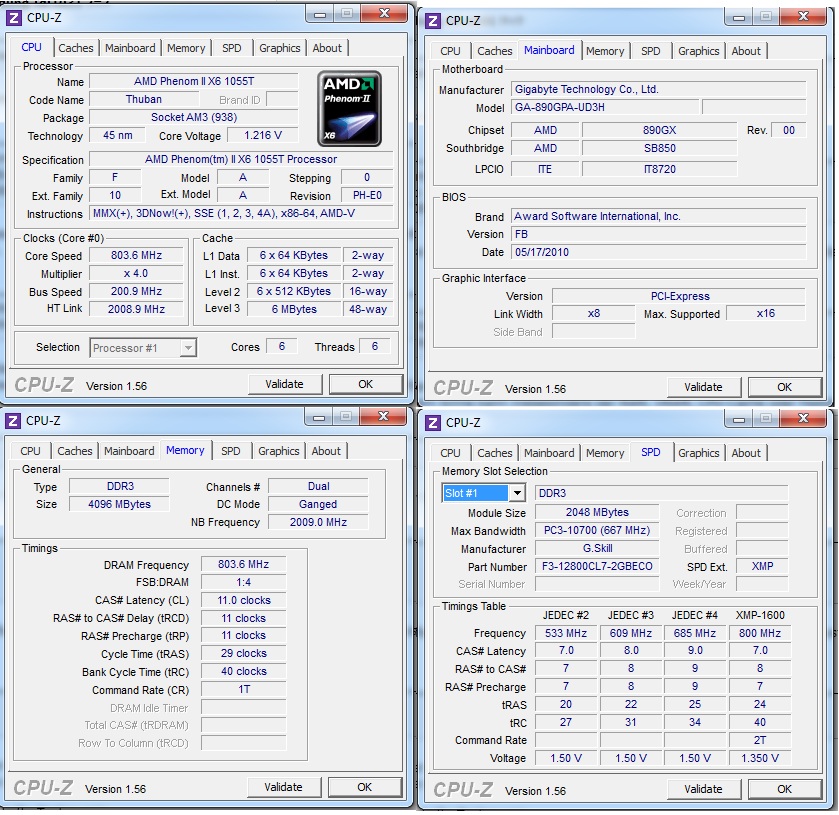Click the AMD Phenom II X6 processor logo

pyautogui.click(x=349, y=109)
